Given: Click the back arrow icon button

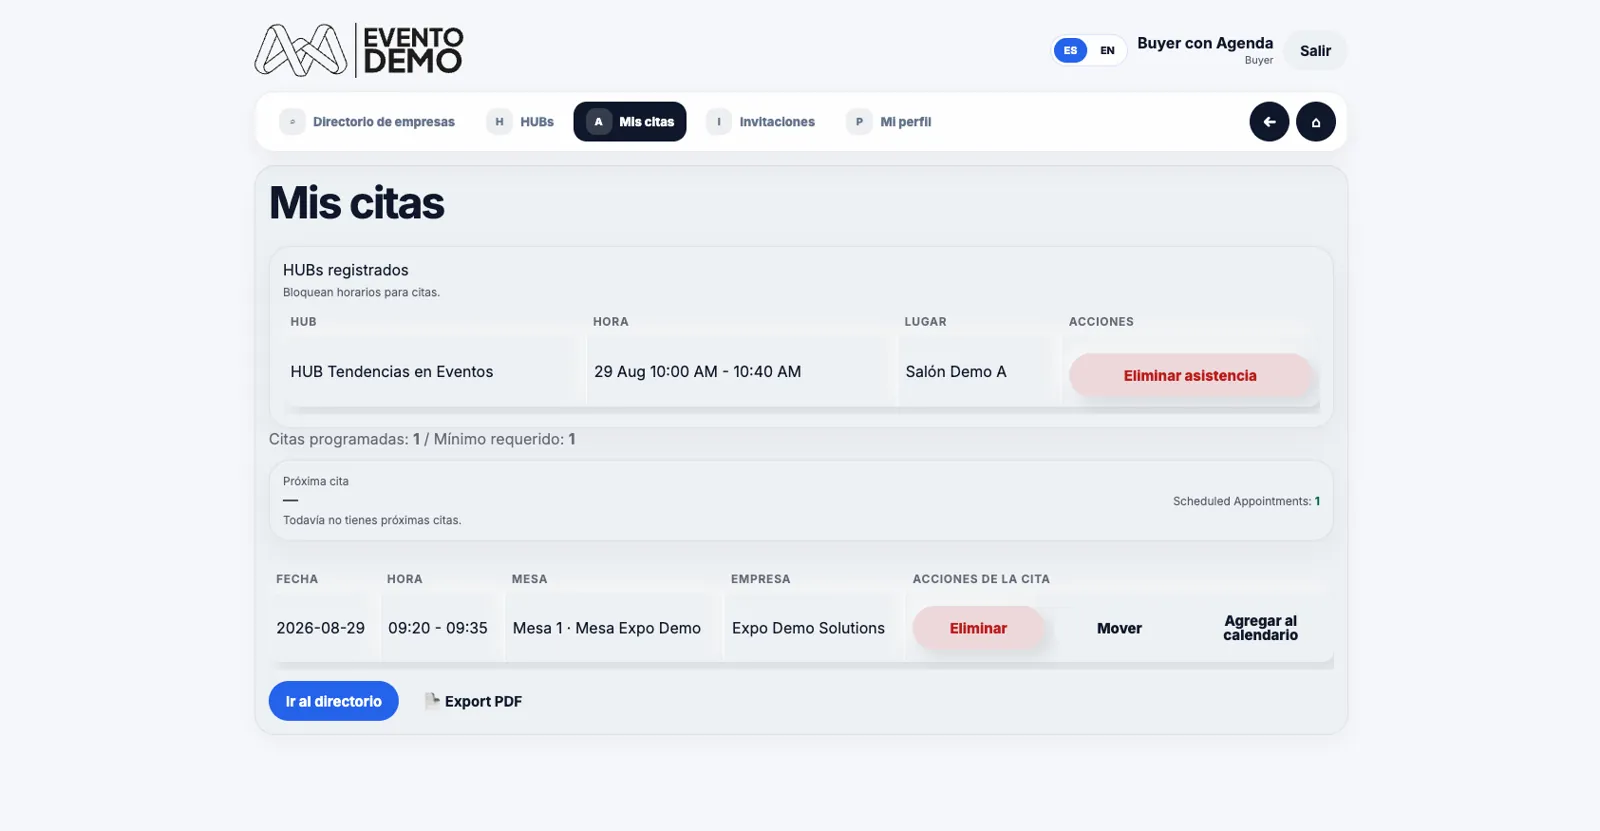Looking at the screenshot, I should (x=1269, y=122).
